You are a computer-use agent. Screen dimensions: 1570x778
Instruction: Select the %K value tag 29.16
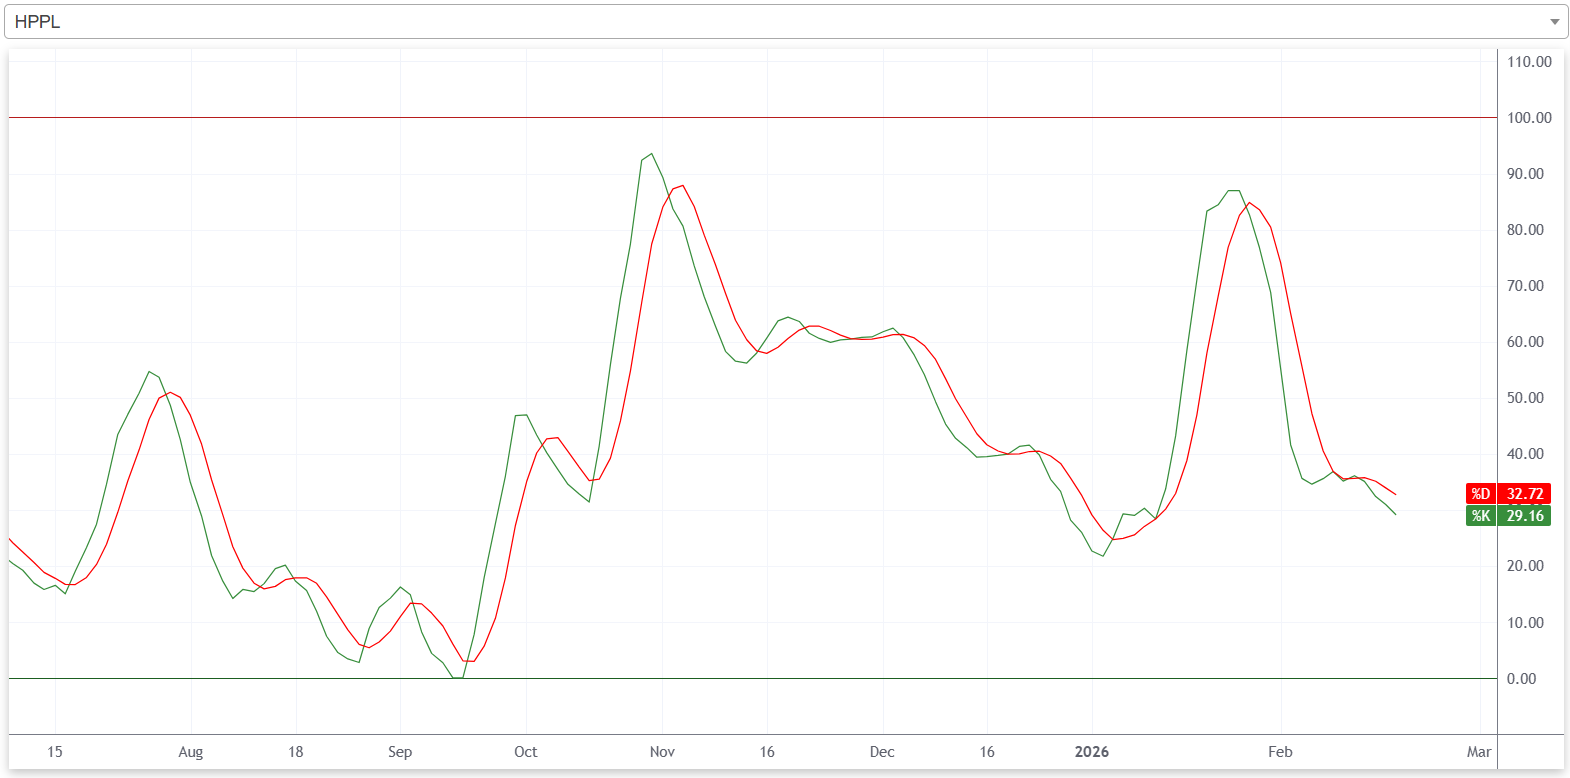(x=1524, y=516)
